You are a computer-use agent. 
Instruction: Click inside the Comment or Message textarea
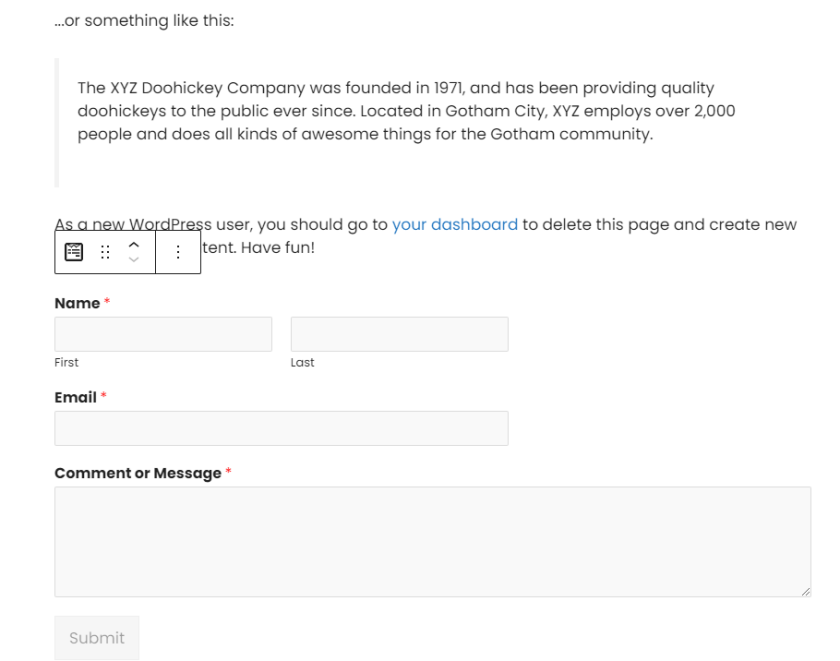[x=432, y=542]
